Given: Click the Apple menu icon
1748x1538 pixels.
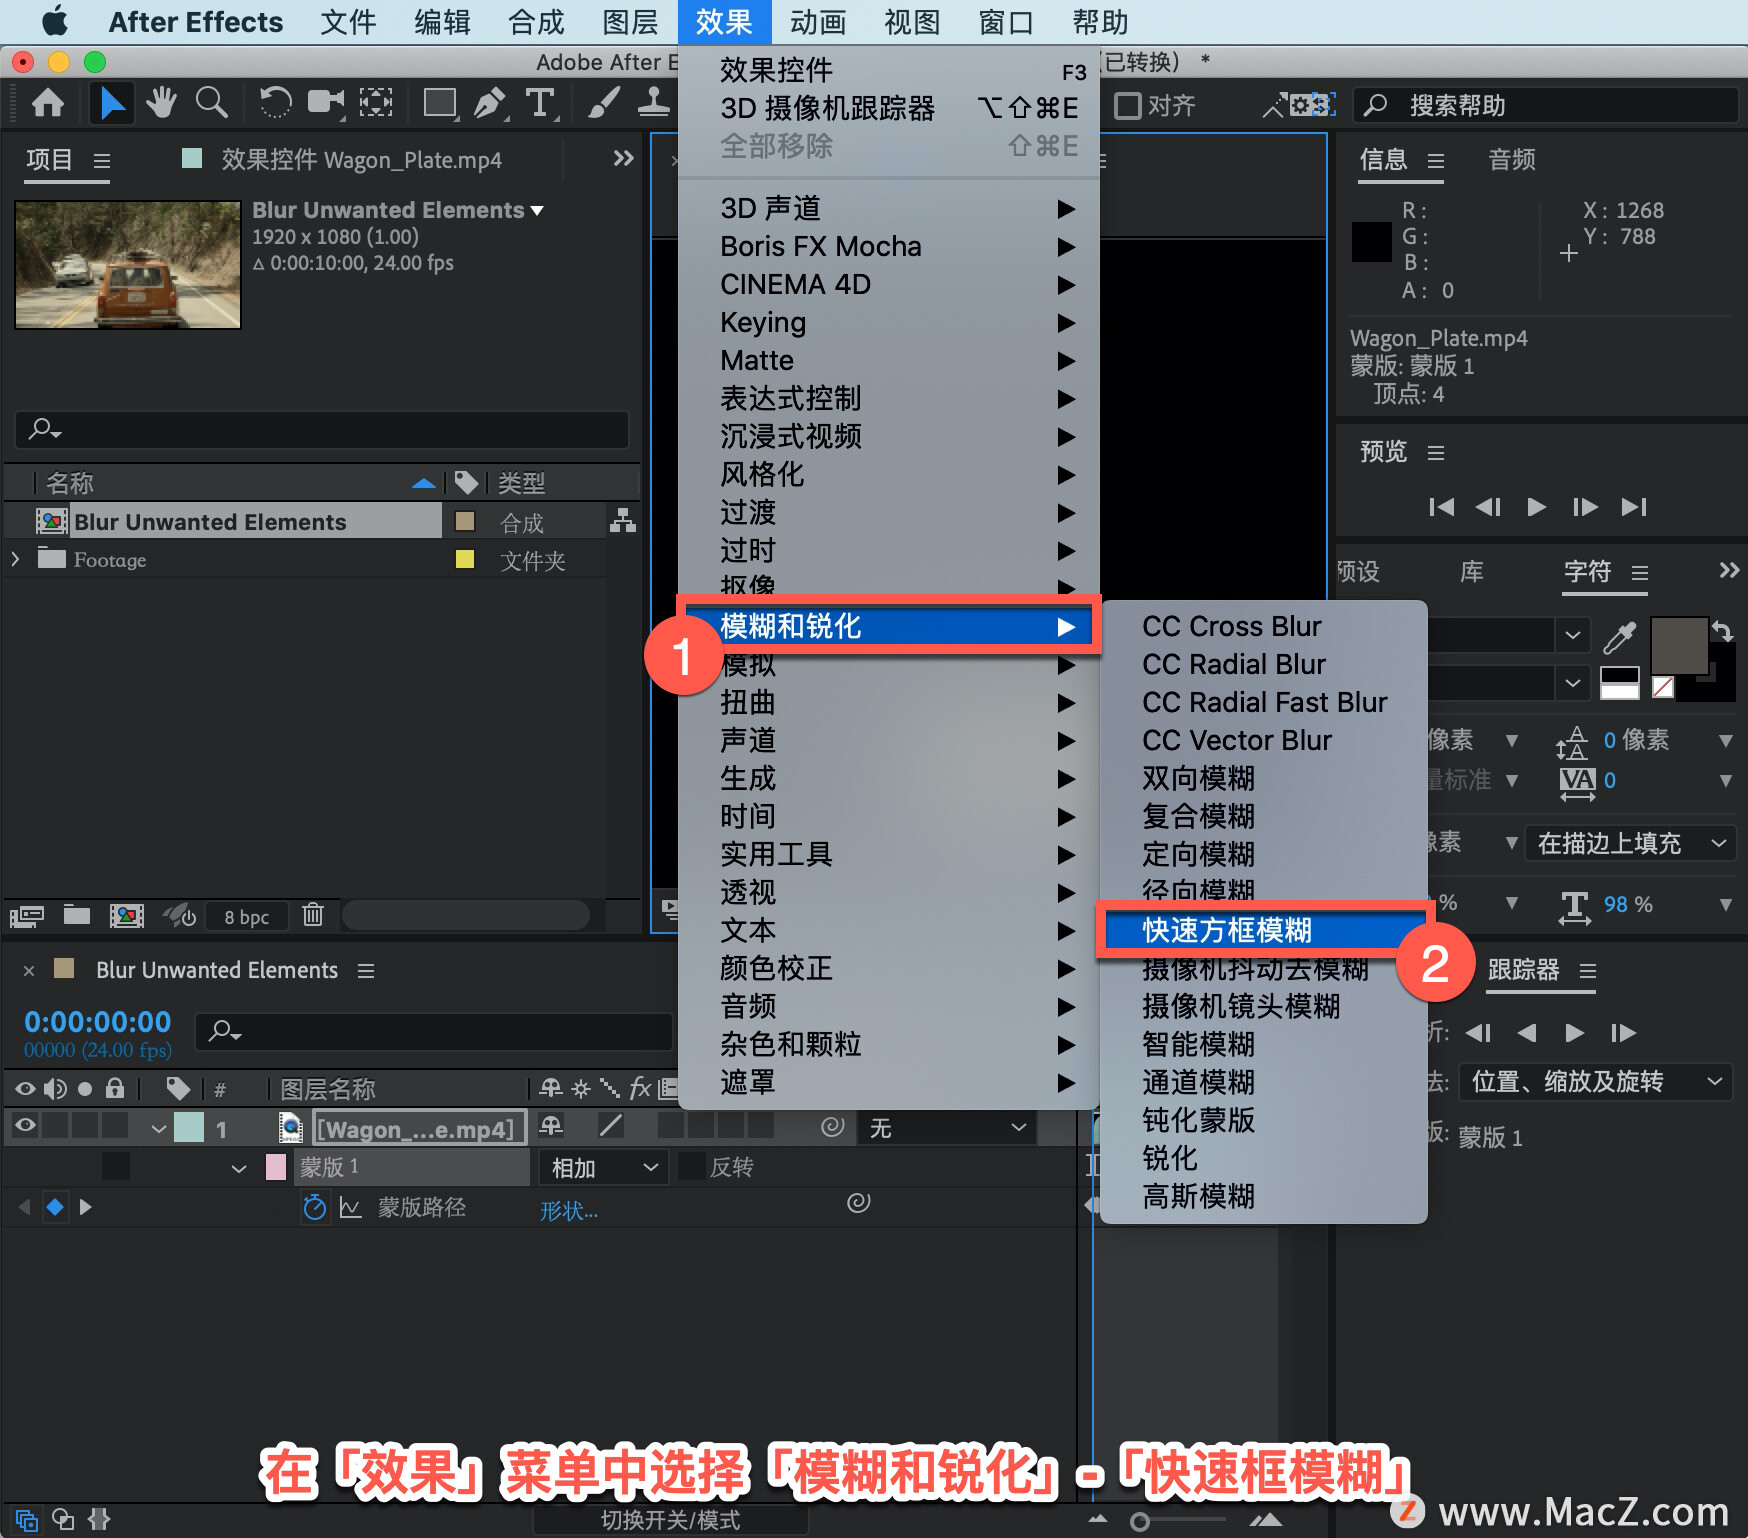Looking at the screenshot, I should 54,21.
